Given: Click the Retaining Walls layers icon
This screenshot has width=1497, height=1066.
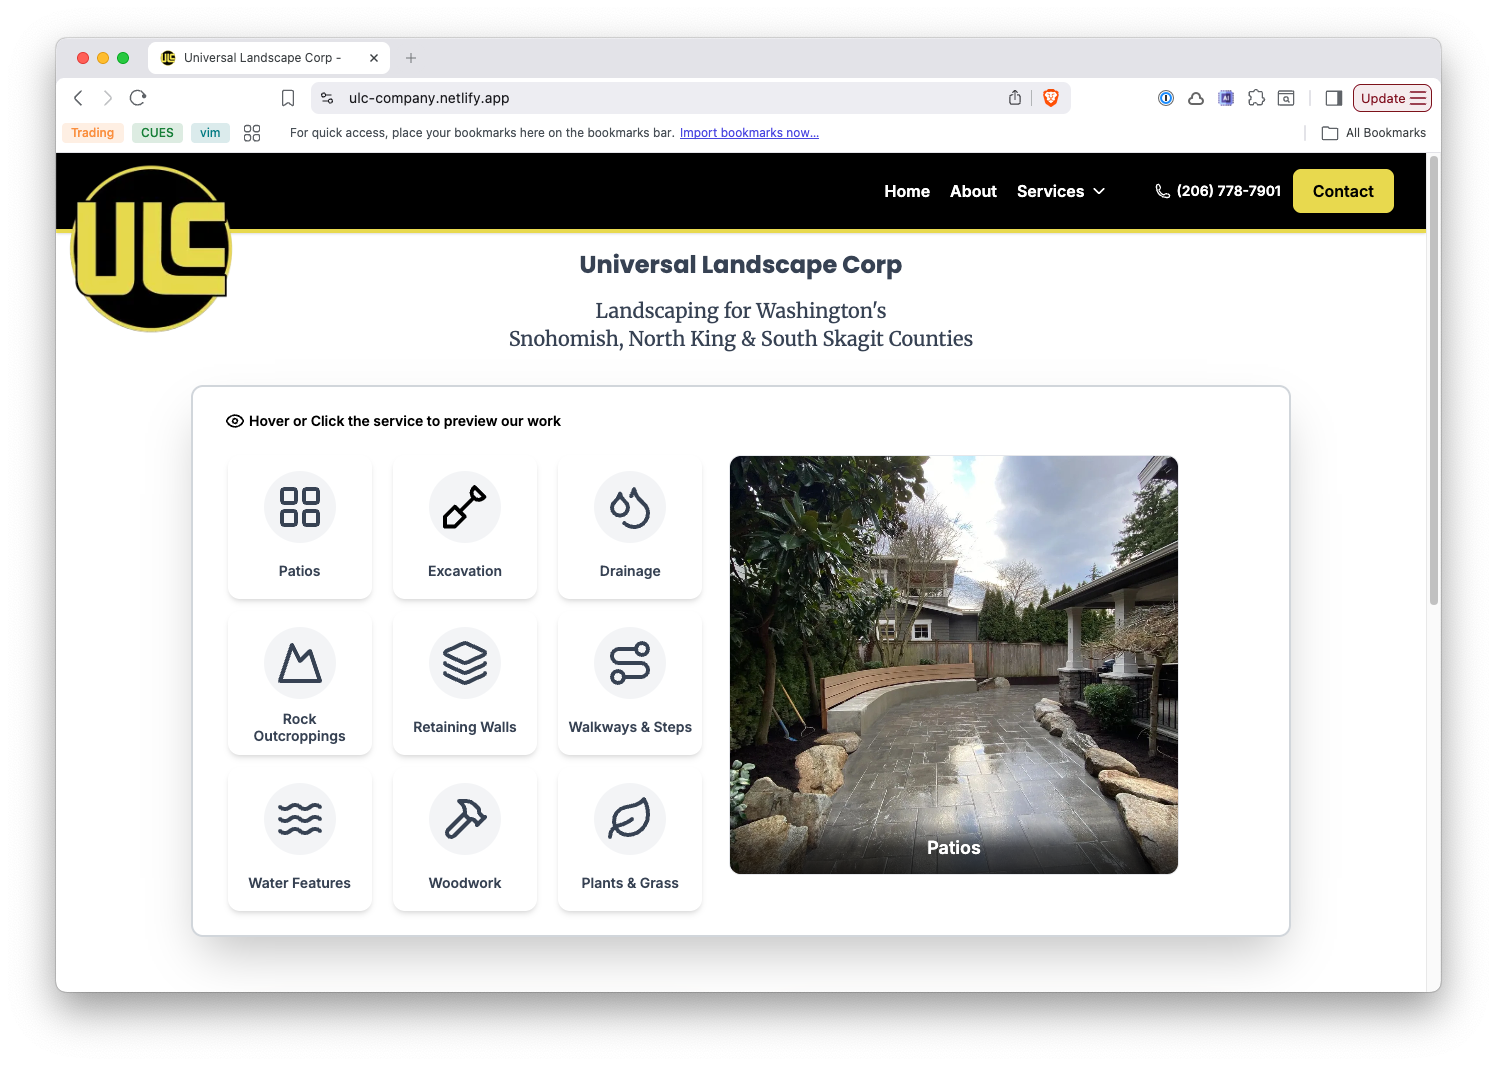Looking at the screenshot, I should coord(464,663).
